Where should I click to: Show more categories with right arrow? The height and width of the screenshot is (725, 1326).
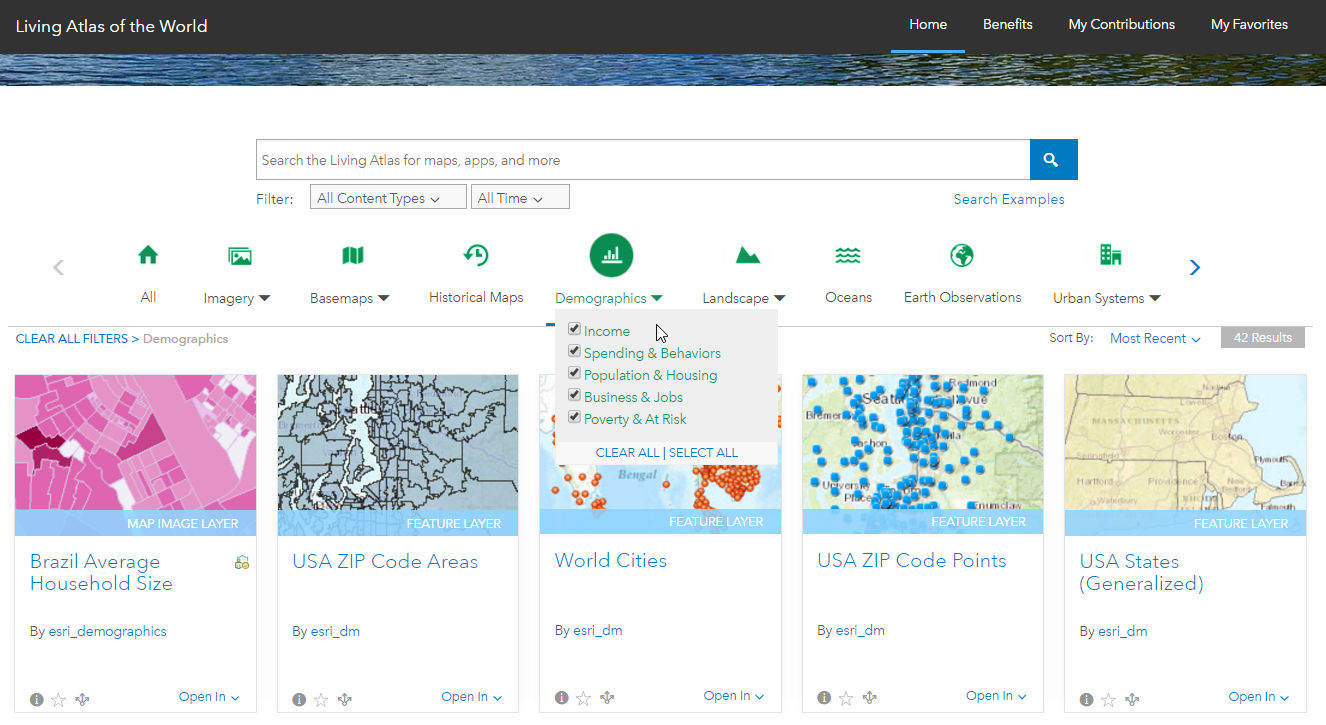click(x=1194, y=267)
